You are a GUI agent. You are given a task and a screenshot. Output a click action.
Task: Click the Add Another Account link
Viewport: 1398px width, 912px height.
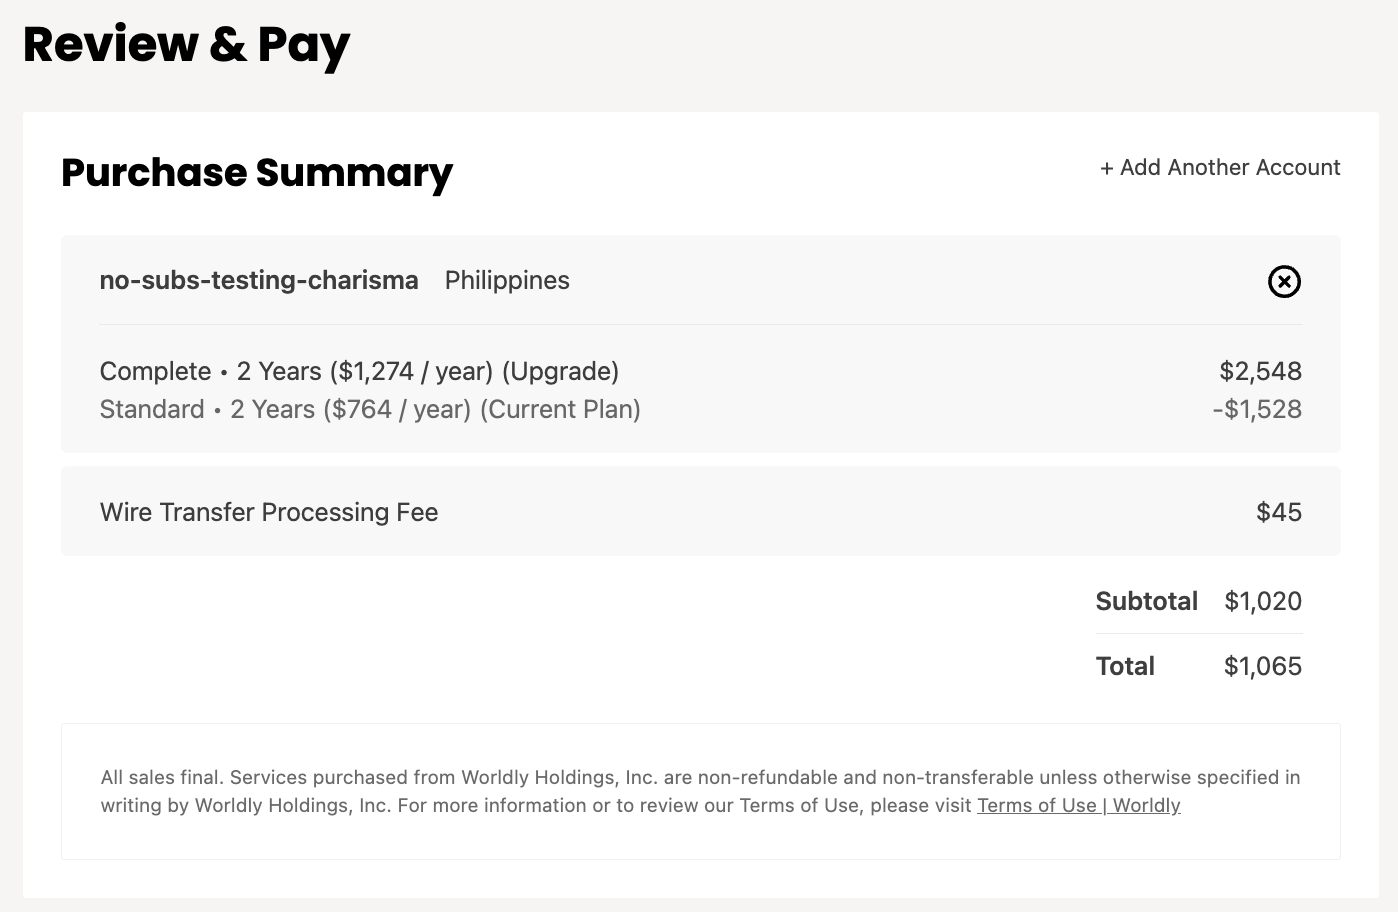pos(1229,168)
